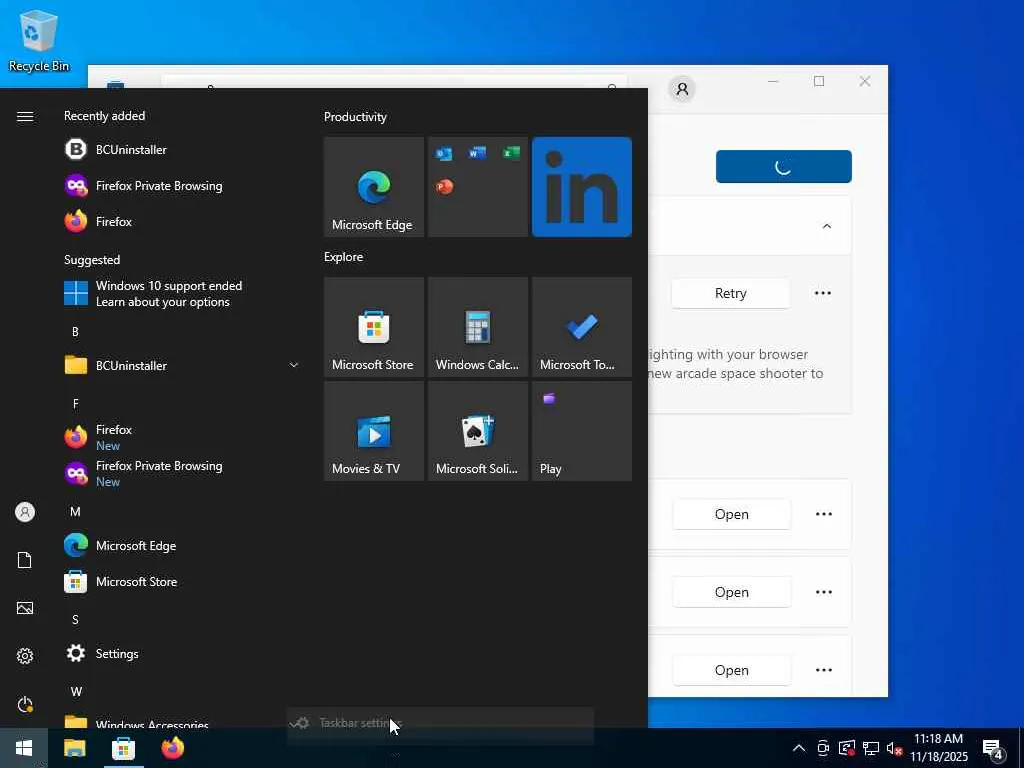Click Windows 10 support ended suggestion
The image size is (1024, 768).
(x=183, y=293)
